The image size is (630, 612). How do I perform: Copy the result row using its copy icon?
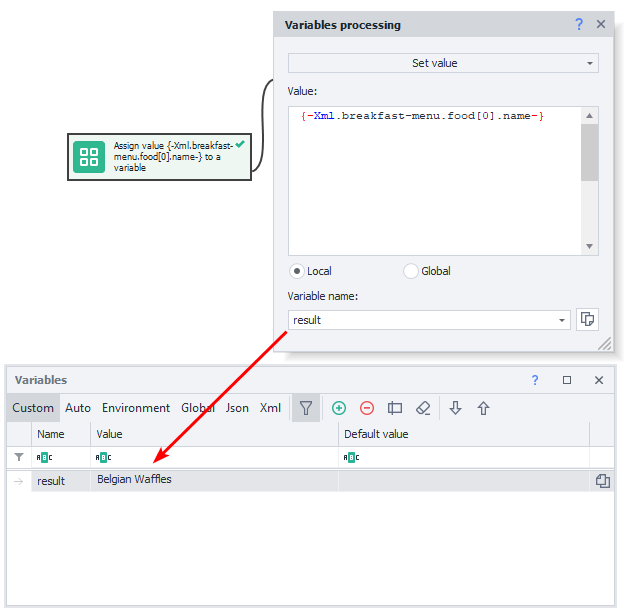(602, 481)
